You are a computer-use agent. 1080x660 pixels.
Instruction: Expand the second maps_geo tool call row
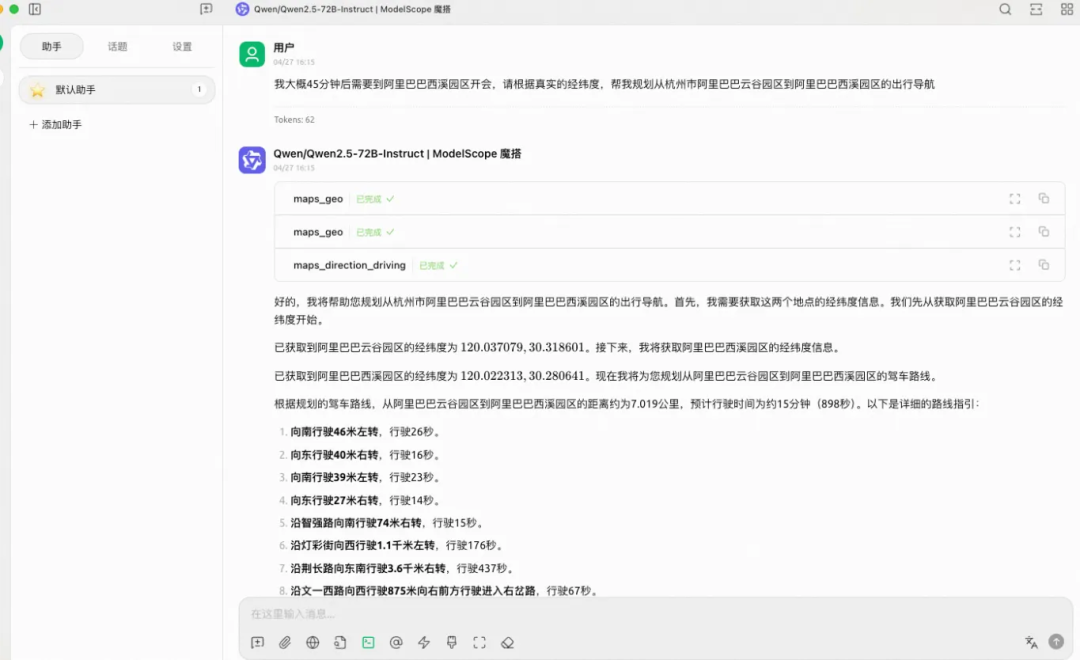tap(669, 231)
